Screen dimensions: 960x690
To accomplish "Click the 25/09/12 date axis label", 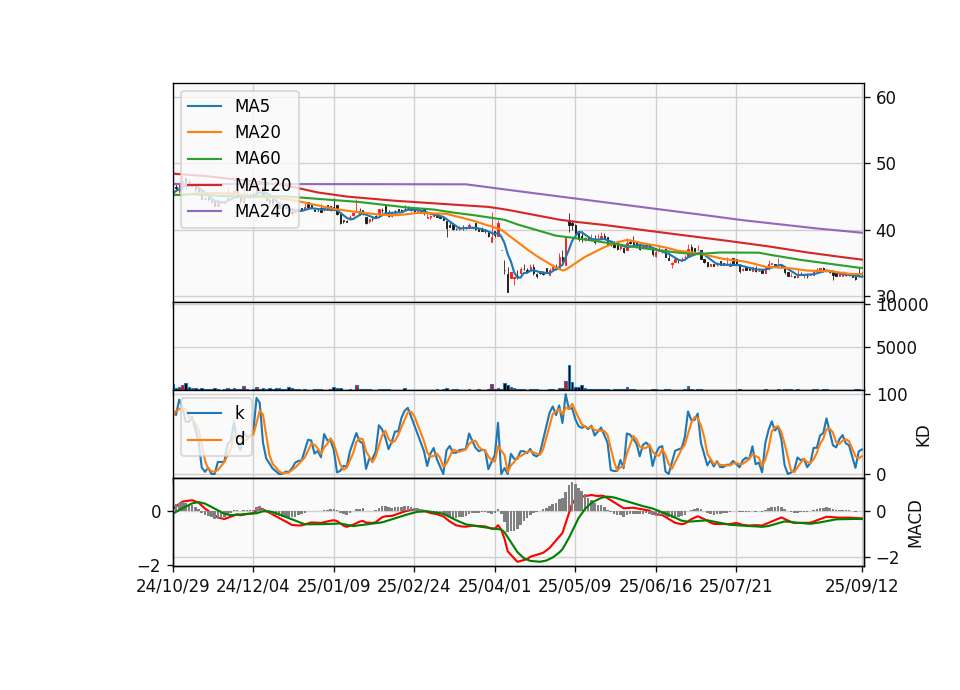I will tap(861, 586).
